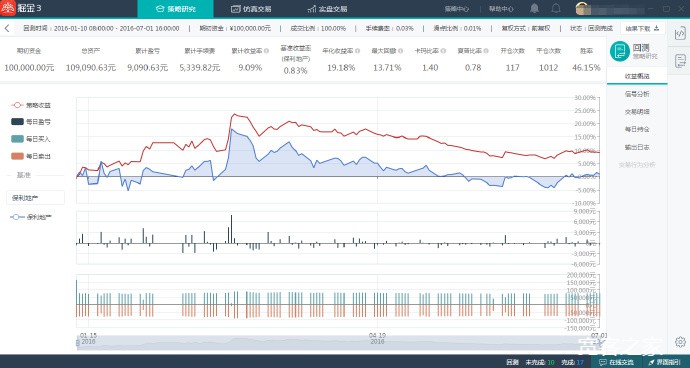
Task: Select the 输出日志 side tab
Action: 637,147
